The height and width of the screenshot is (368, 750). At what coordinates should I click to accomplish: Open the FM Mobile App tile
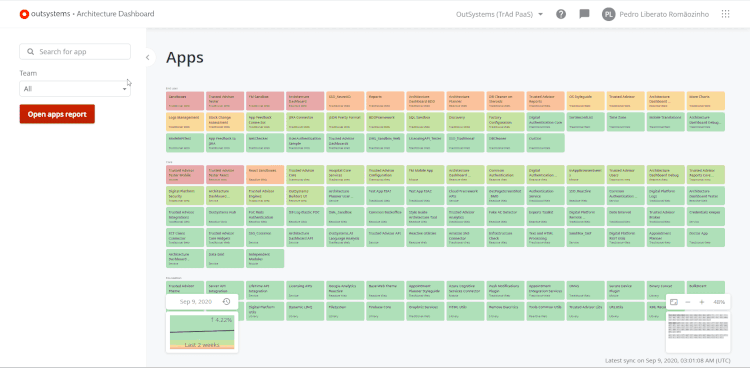click(426, 175)
